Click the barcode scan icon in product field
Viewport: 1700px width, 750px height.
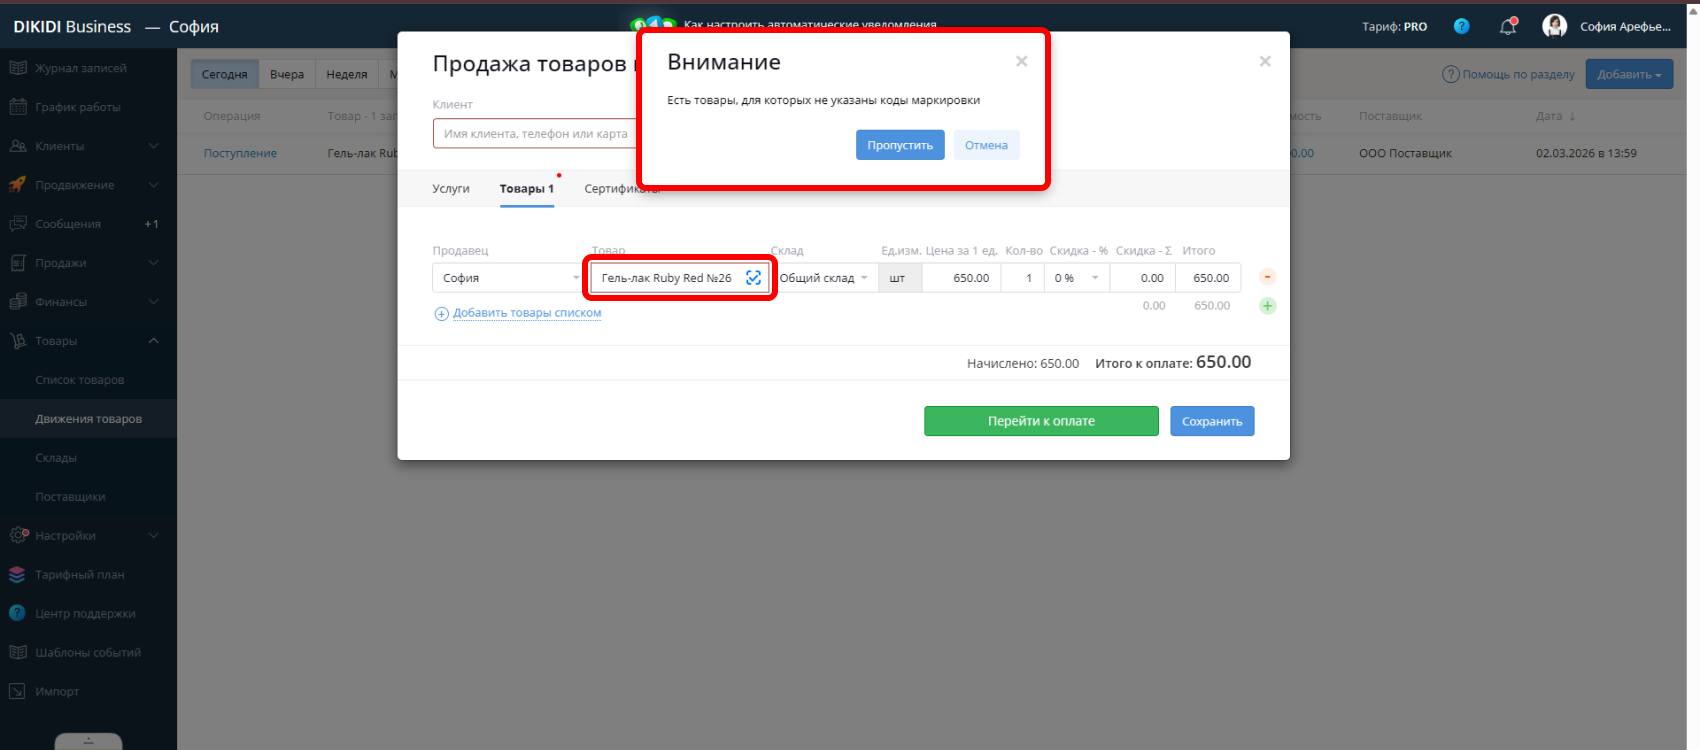(x=753, y=278)
